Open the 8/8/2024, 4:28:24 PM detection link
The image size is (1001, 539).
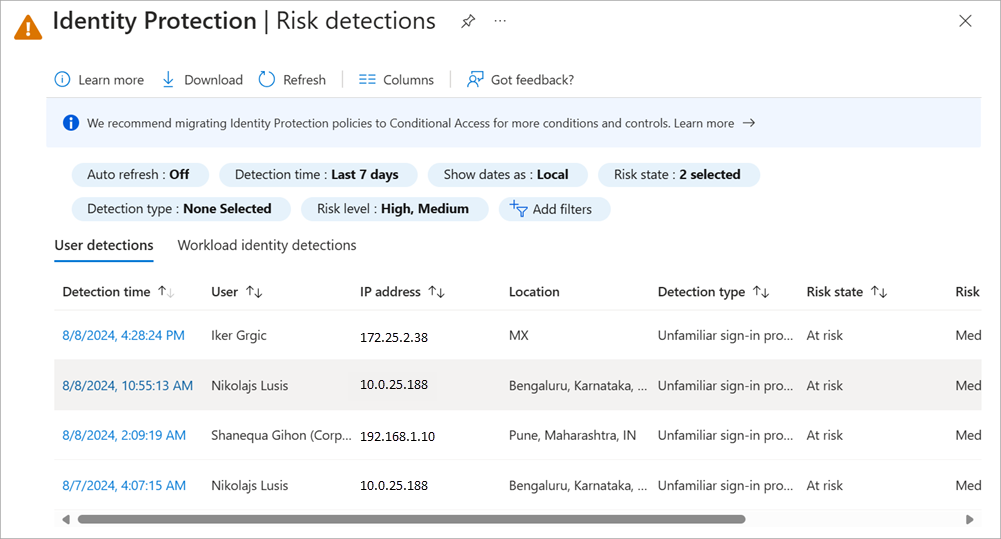[x=123, y=336]
